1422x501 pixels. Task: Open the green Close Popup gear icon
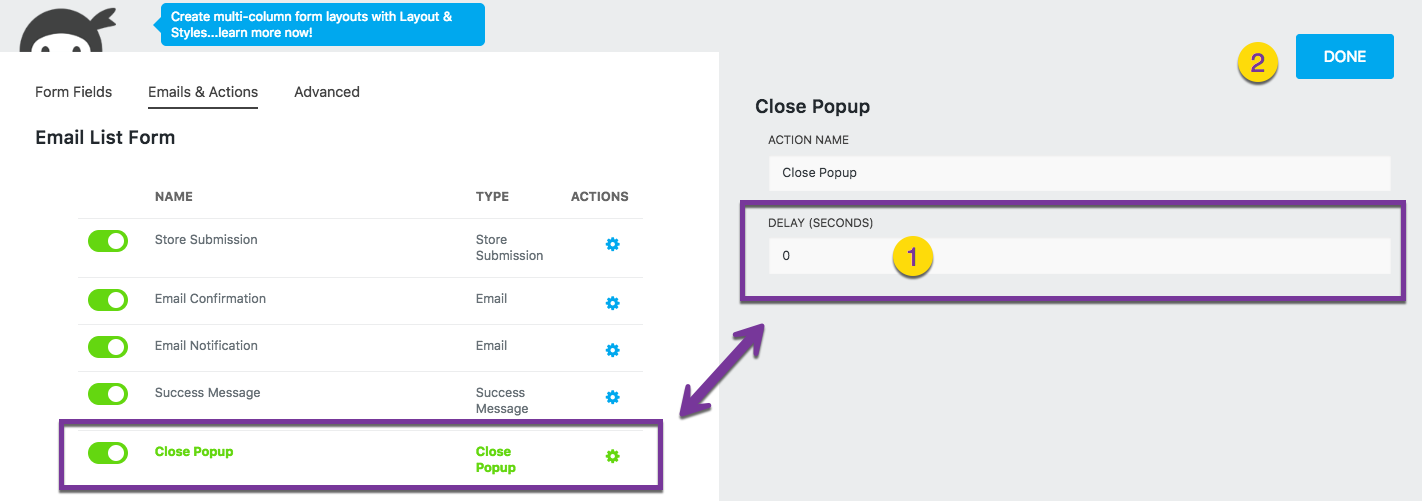(x=613, y=456)
